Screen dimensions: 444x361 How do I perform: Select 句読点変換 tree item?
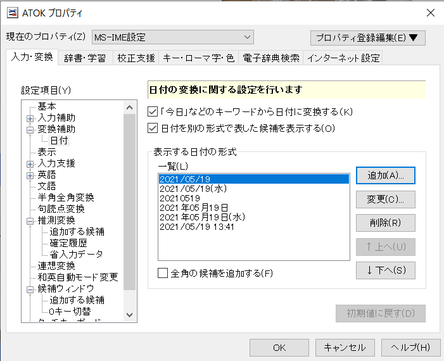[61, 209]
